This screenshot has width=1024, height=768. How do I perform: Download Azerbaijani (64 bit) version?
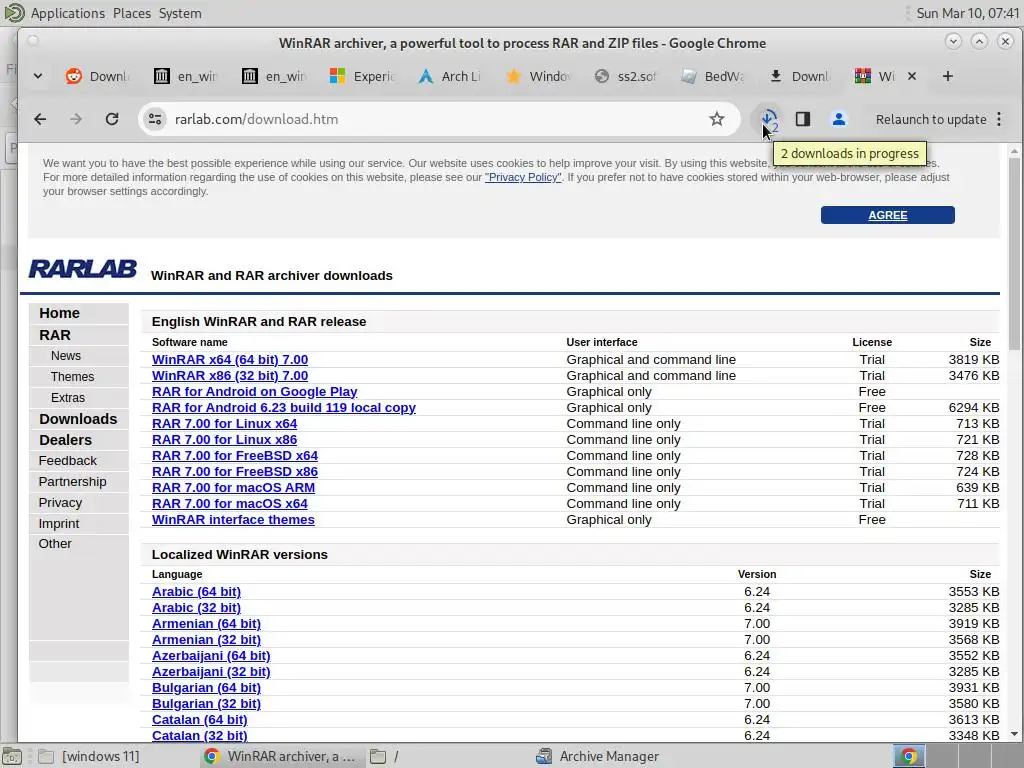point(211,655)
